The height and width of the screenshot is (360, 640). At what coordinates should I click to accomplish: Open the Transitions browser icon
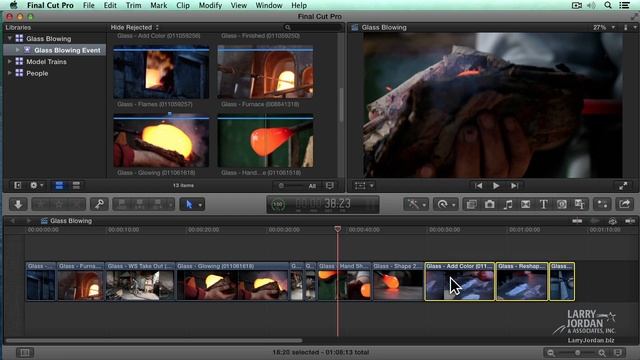click(x=525, y=204)
